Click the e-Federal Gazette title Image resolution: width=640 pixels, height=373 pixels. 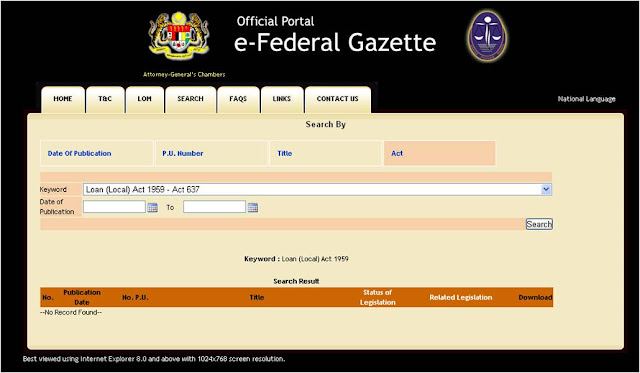coord(335,42)
